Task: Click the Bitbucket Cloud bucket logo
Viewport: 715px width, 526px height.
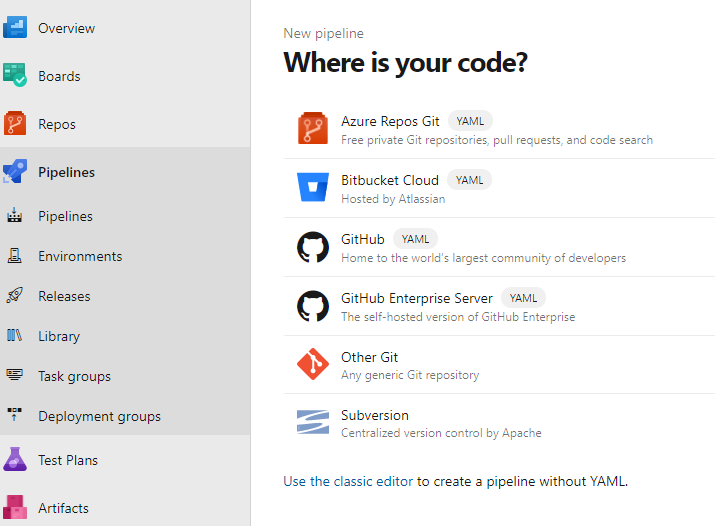Action: [313, 187]
